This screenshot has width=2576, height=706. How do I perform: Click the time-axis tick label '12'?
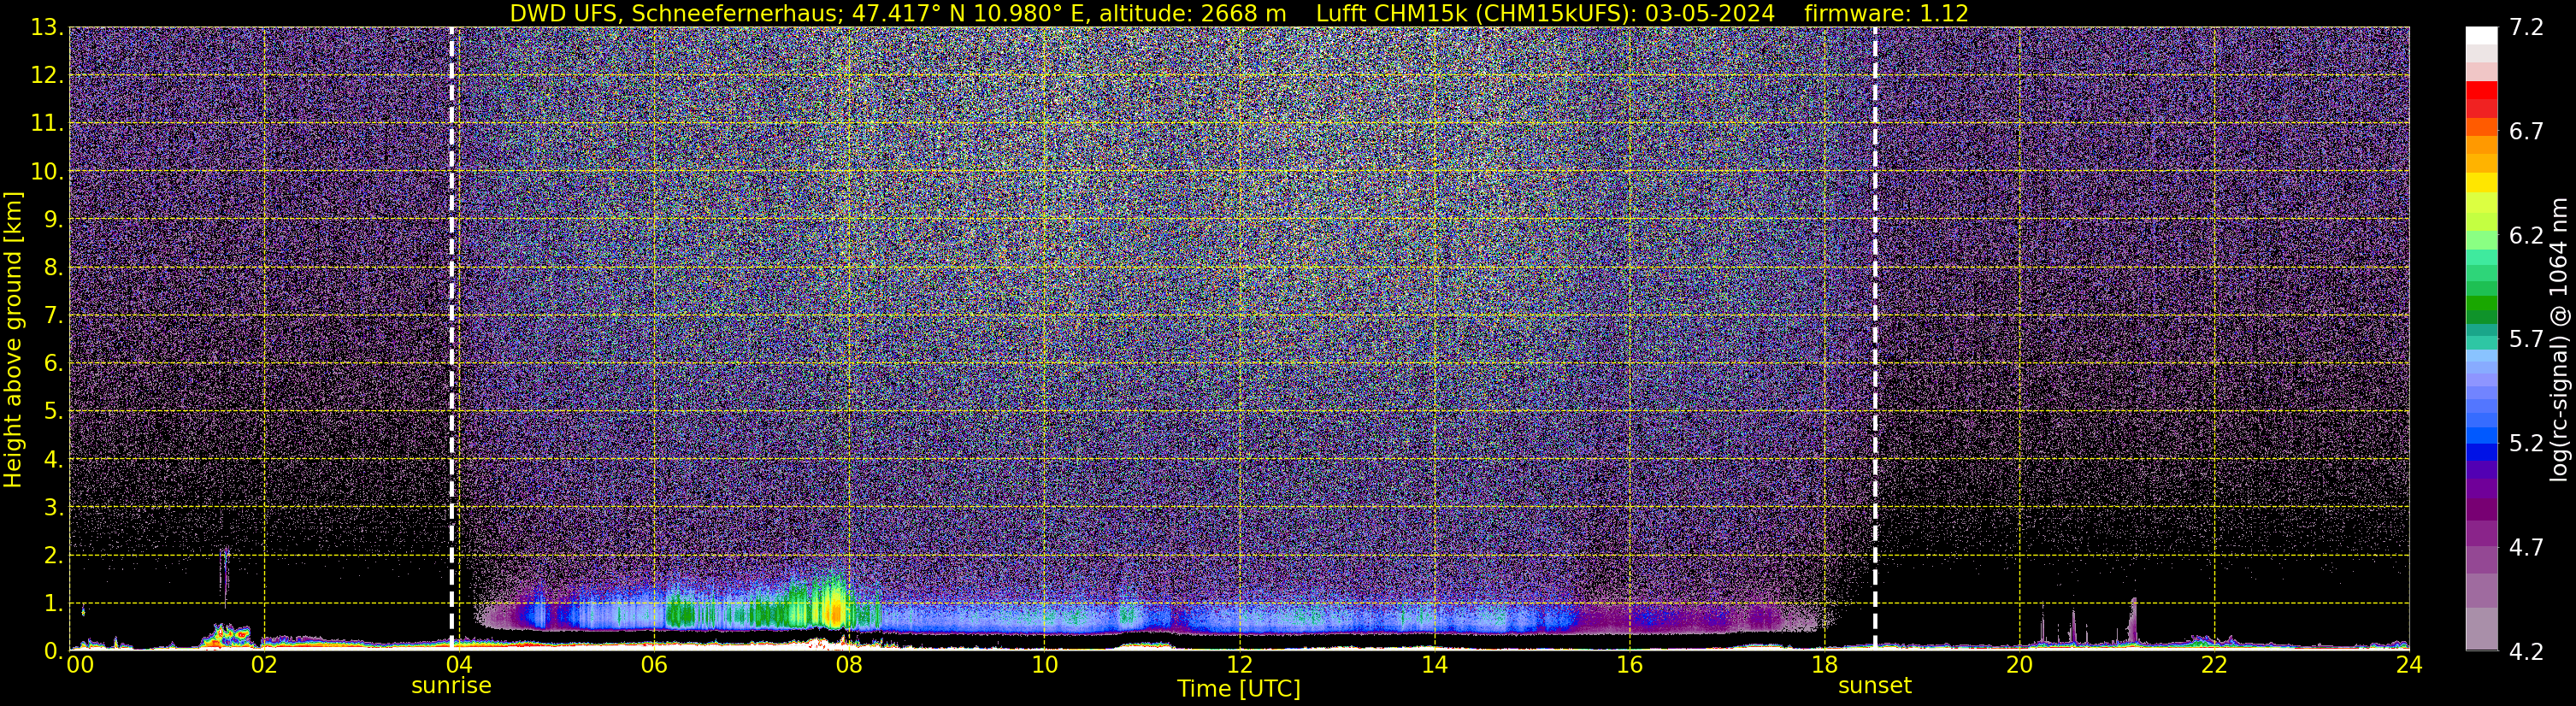coord(1239,665)
